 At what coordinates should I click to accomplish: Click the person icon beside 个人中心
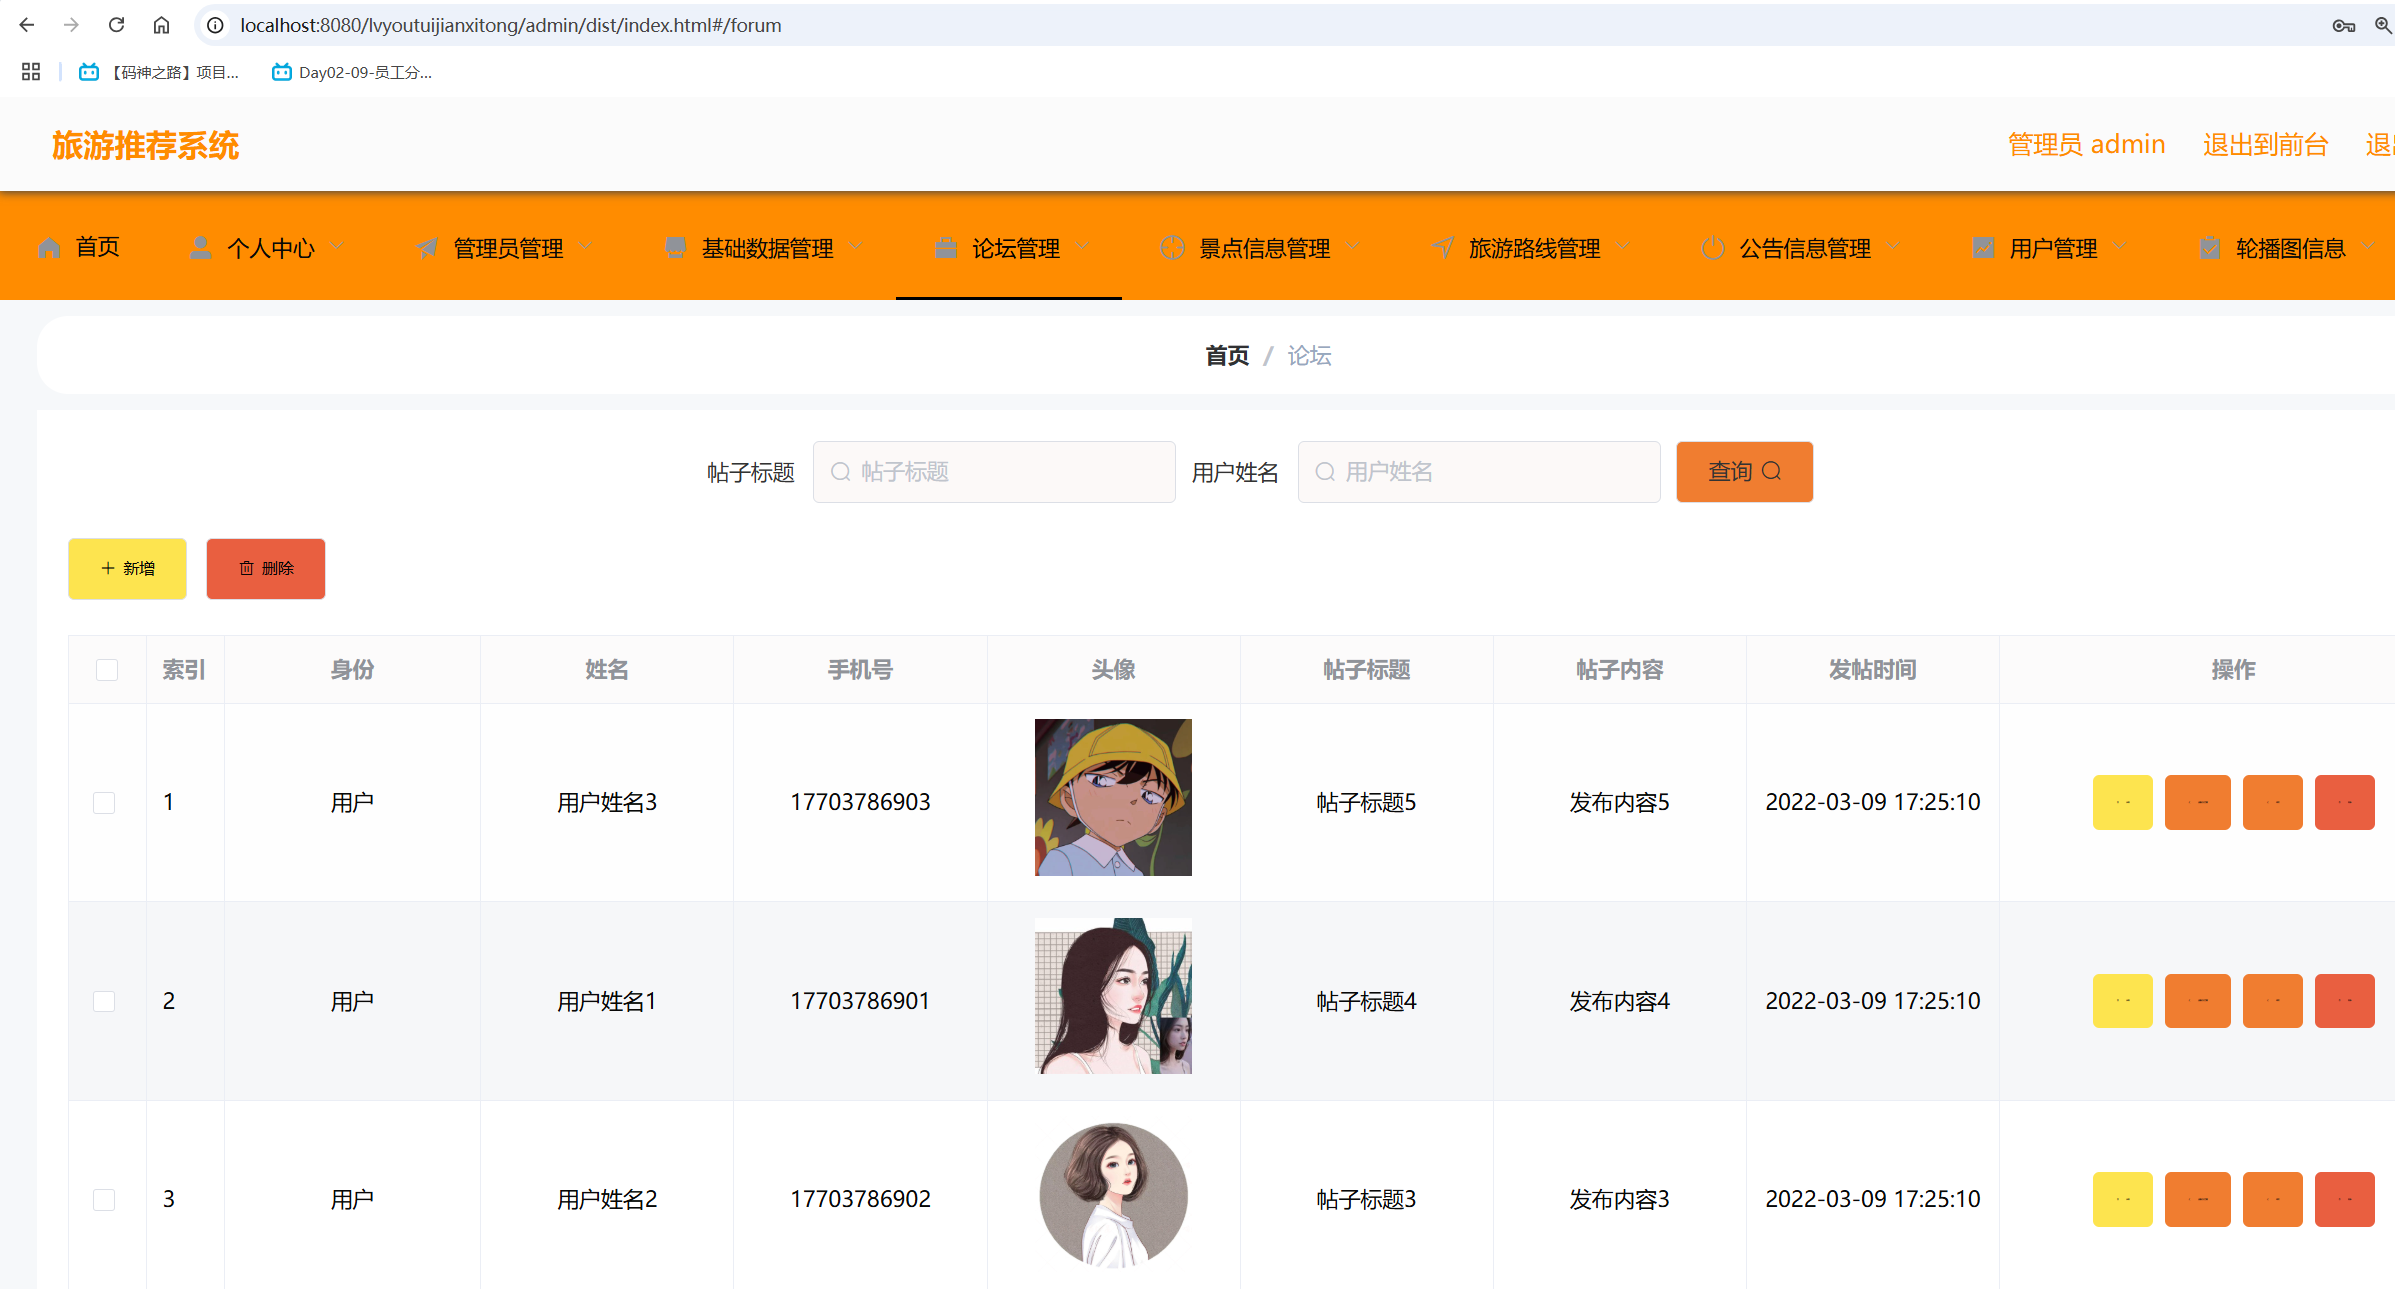[x=200, y=248]
